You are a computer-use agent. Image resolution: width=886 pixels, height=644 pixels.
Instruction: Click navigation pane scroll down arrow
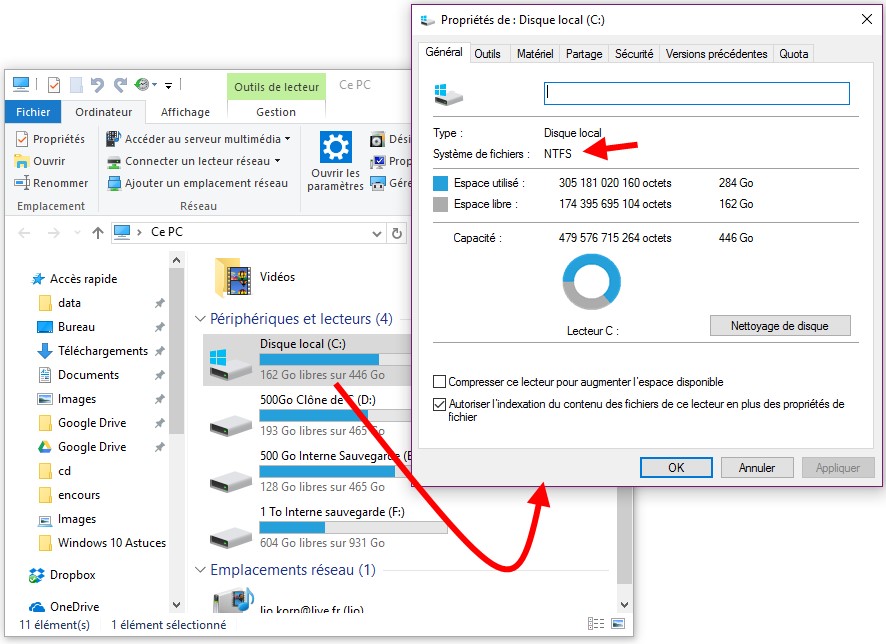[176, 605]
